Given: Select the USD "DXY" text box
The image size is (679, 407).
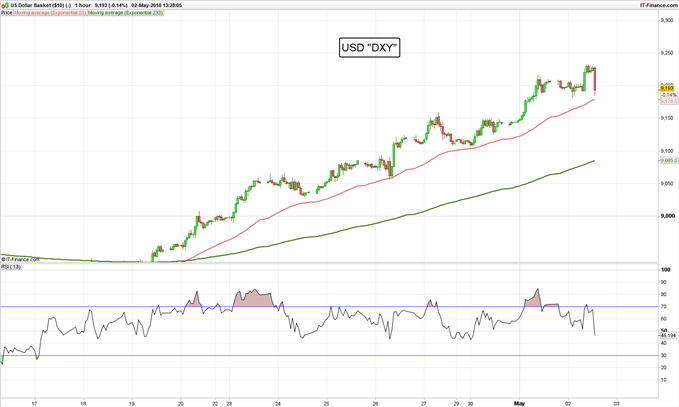Looking at the screenshot, I should click(x=369, y=48).
